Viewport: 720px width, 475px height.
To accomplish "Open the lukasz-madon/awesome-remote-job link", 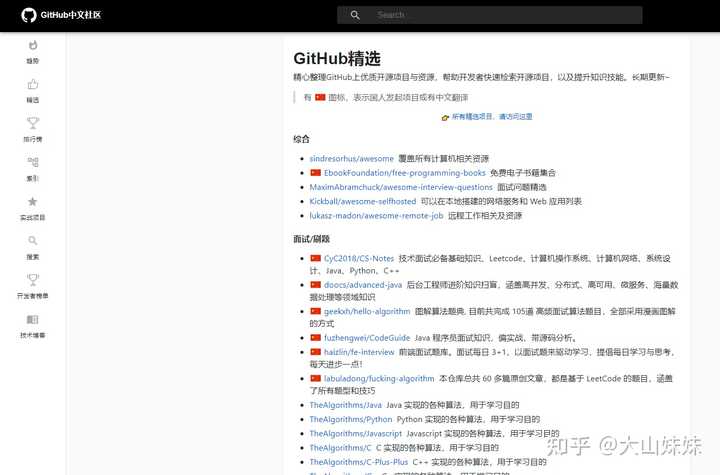I will coord(377,215).
